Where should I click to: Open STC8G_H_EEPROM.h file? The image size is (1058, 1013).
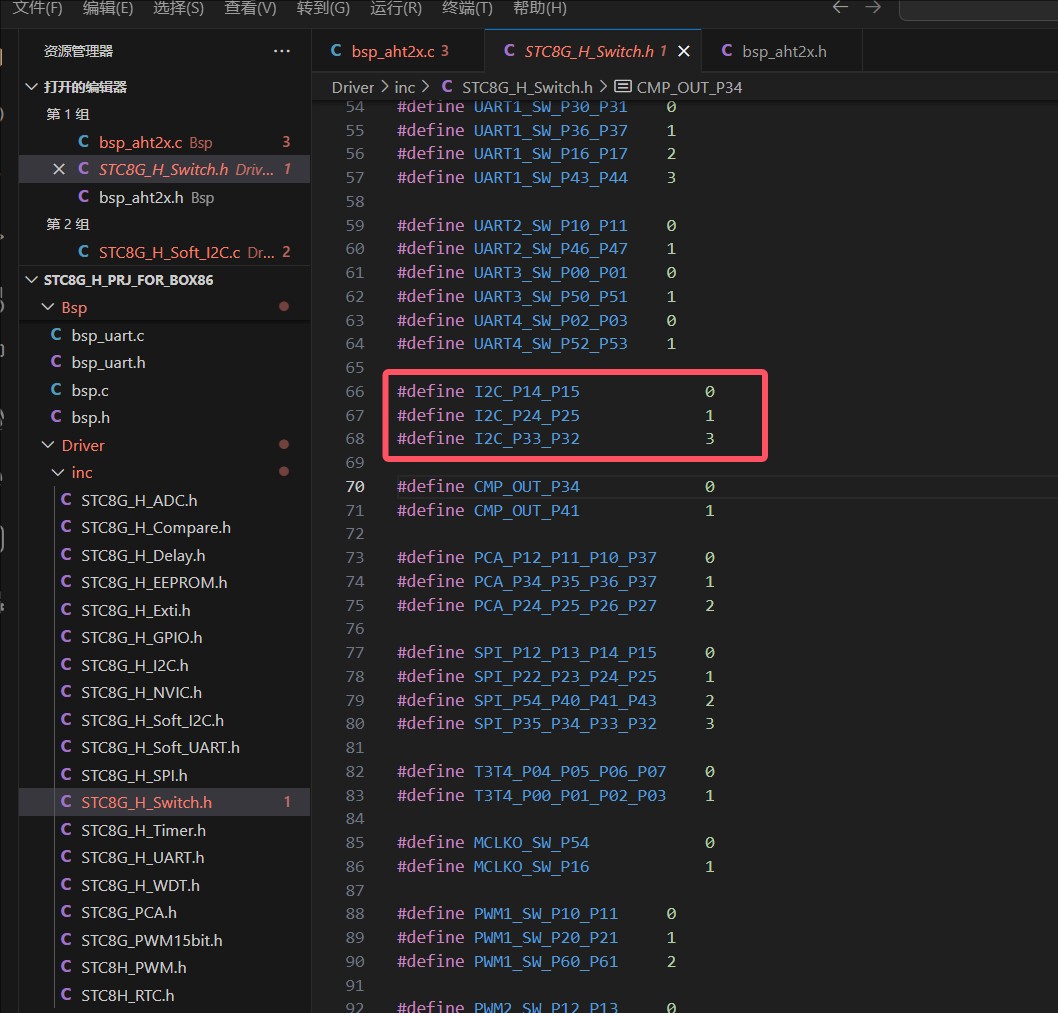pos(165,582)
